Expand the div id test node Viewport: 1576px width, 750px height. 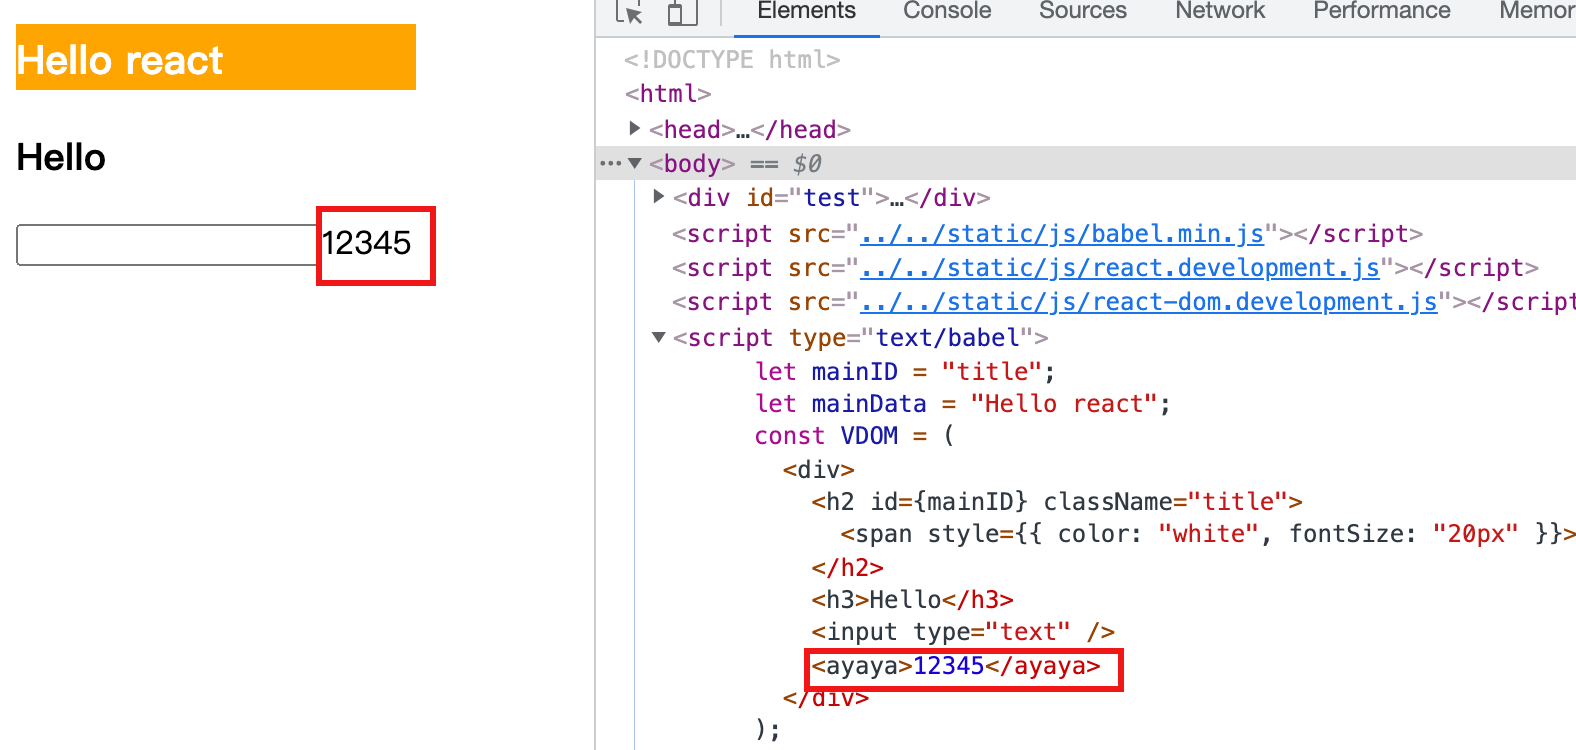tap(658, 197)
